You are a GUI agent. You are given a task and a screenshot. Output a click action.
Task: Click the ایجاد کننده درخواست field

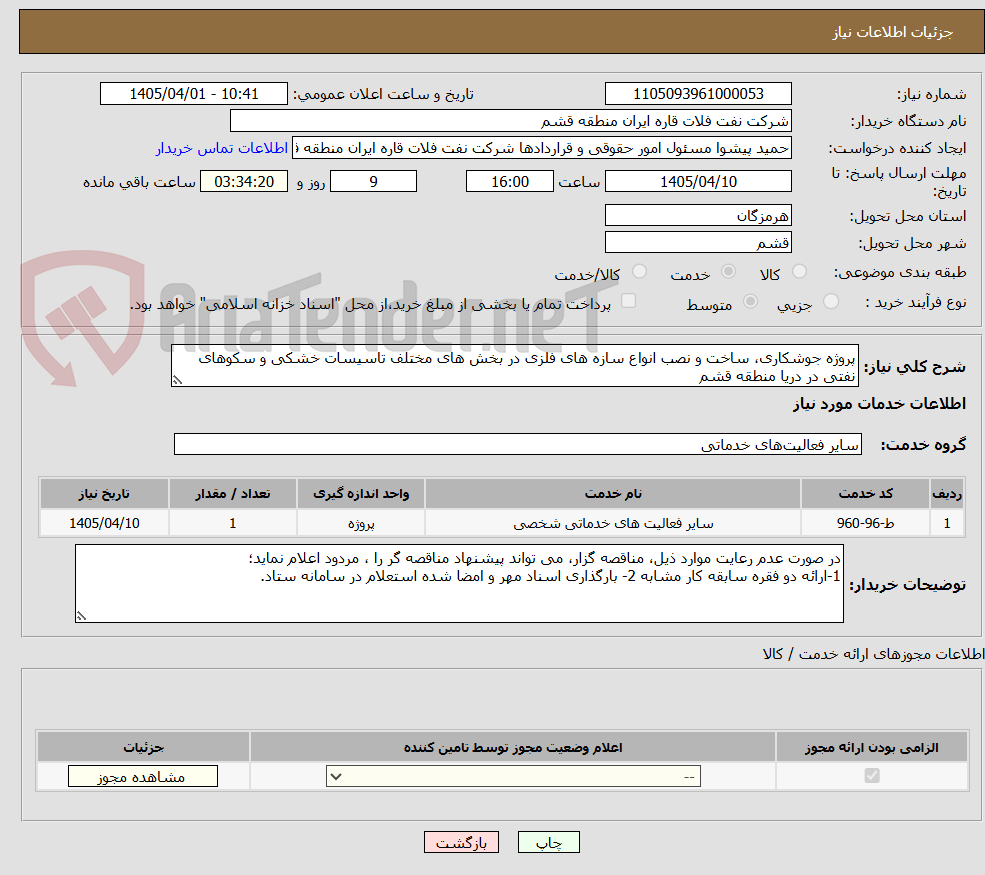pyautogui.click(x=541, y=148)
